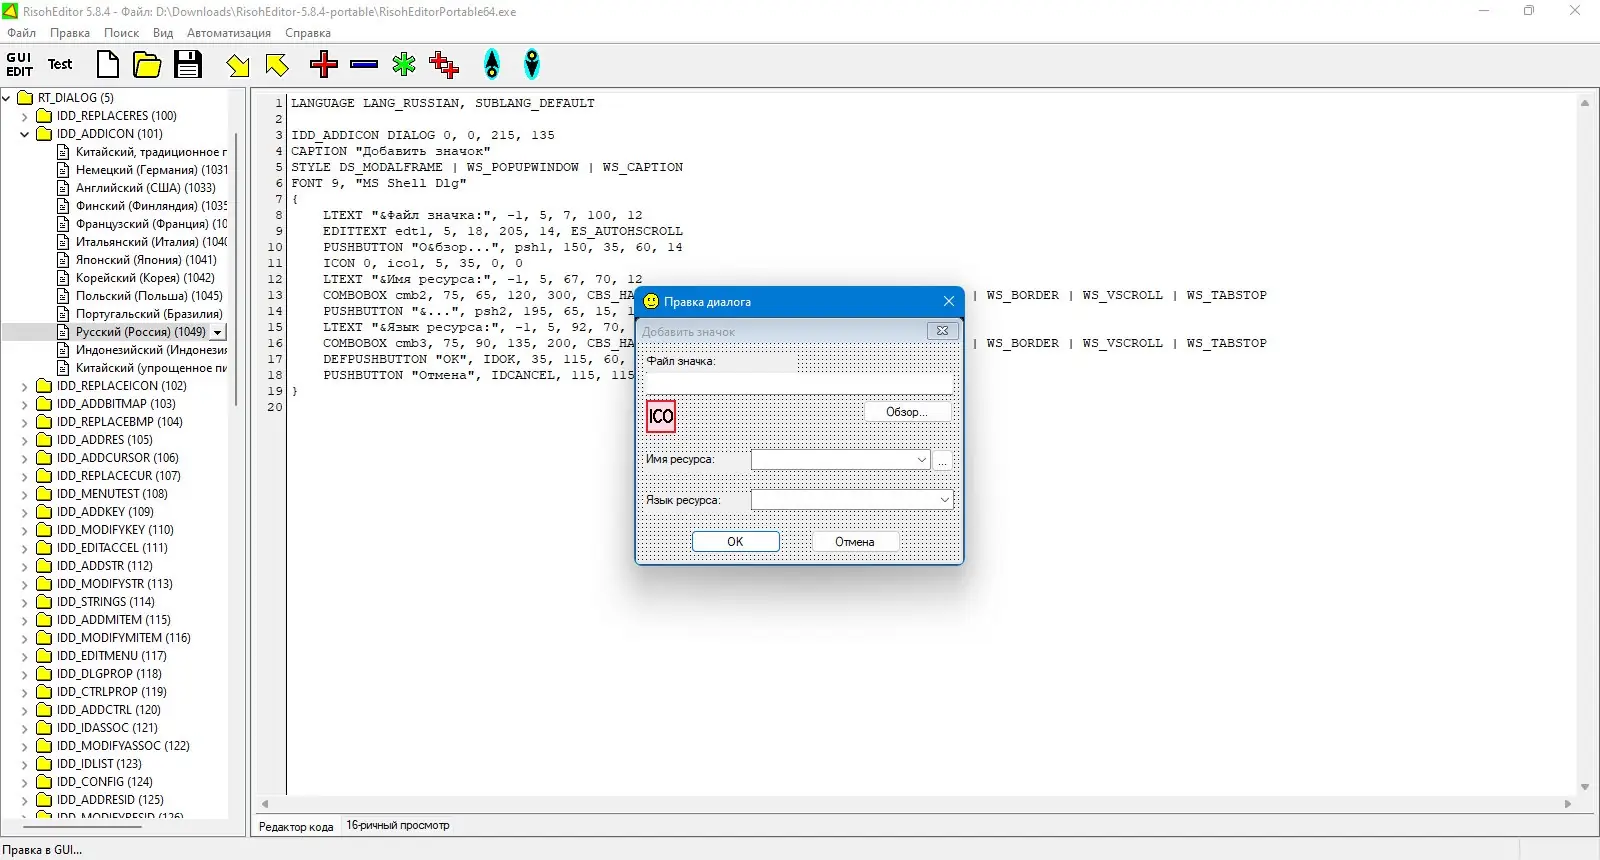The width and height of the screenshot is (1600, 860).
Task: Click the Файл значка: label in dialog
Action: (x=681, y=361)
